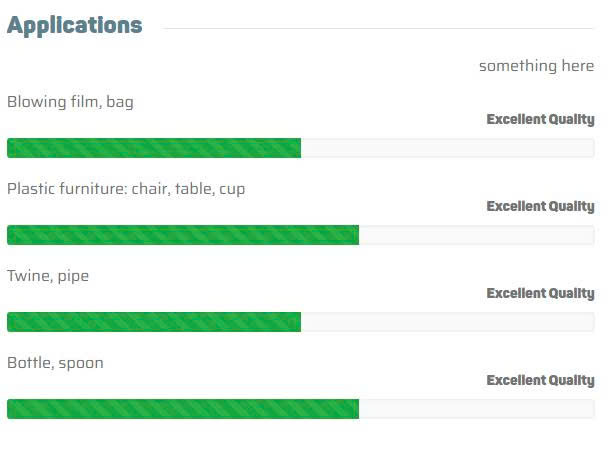Screen dimensions: 608x465
Task: Click the word 'cup' in furniture label
Action: (x=232, y=189)
